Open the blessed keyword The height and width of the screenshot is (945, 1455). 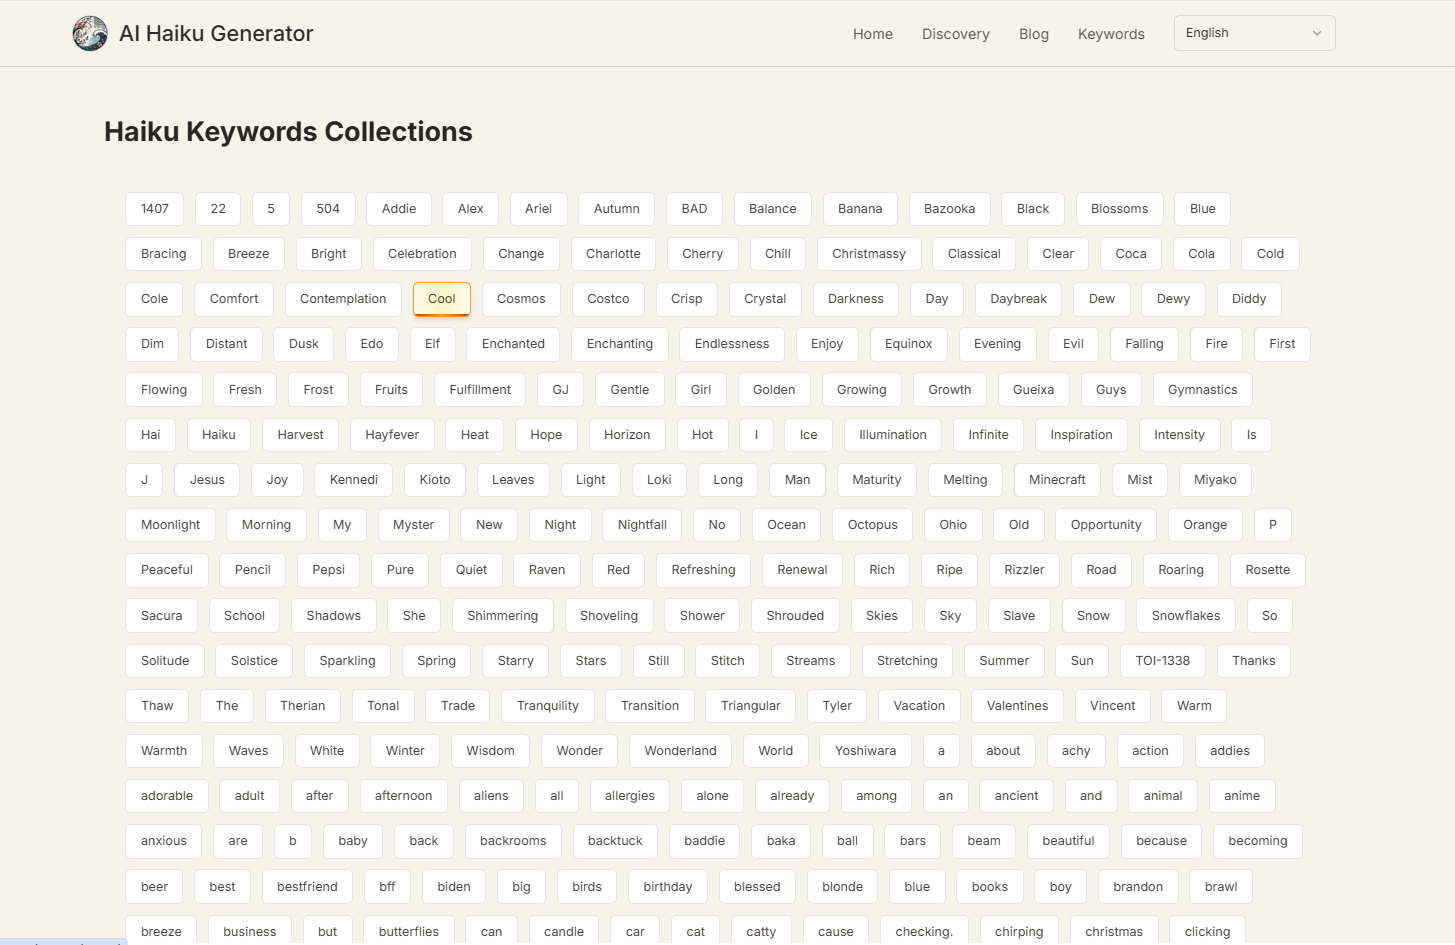(x=757, y=887)
